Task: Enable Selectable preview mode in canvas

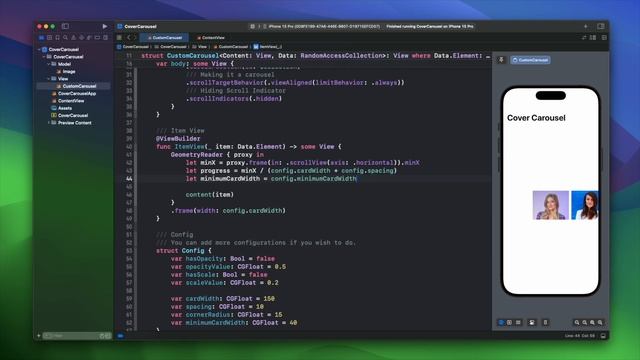Action: (x=509, y=322)
